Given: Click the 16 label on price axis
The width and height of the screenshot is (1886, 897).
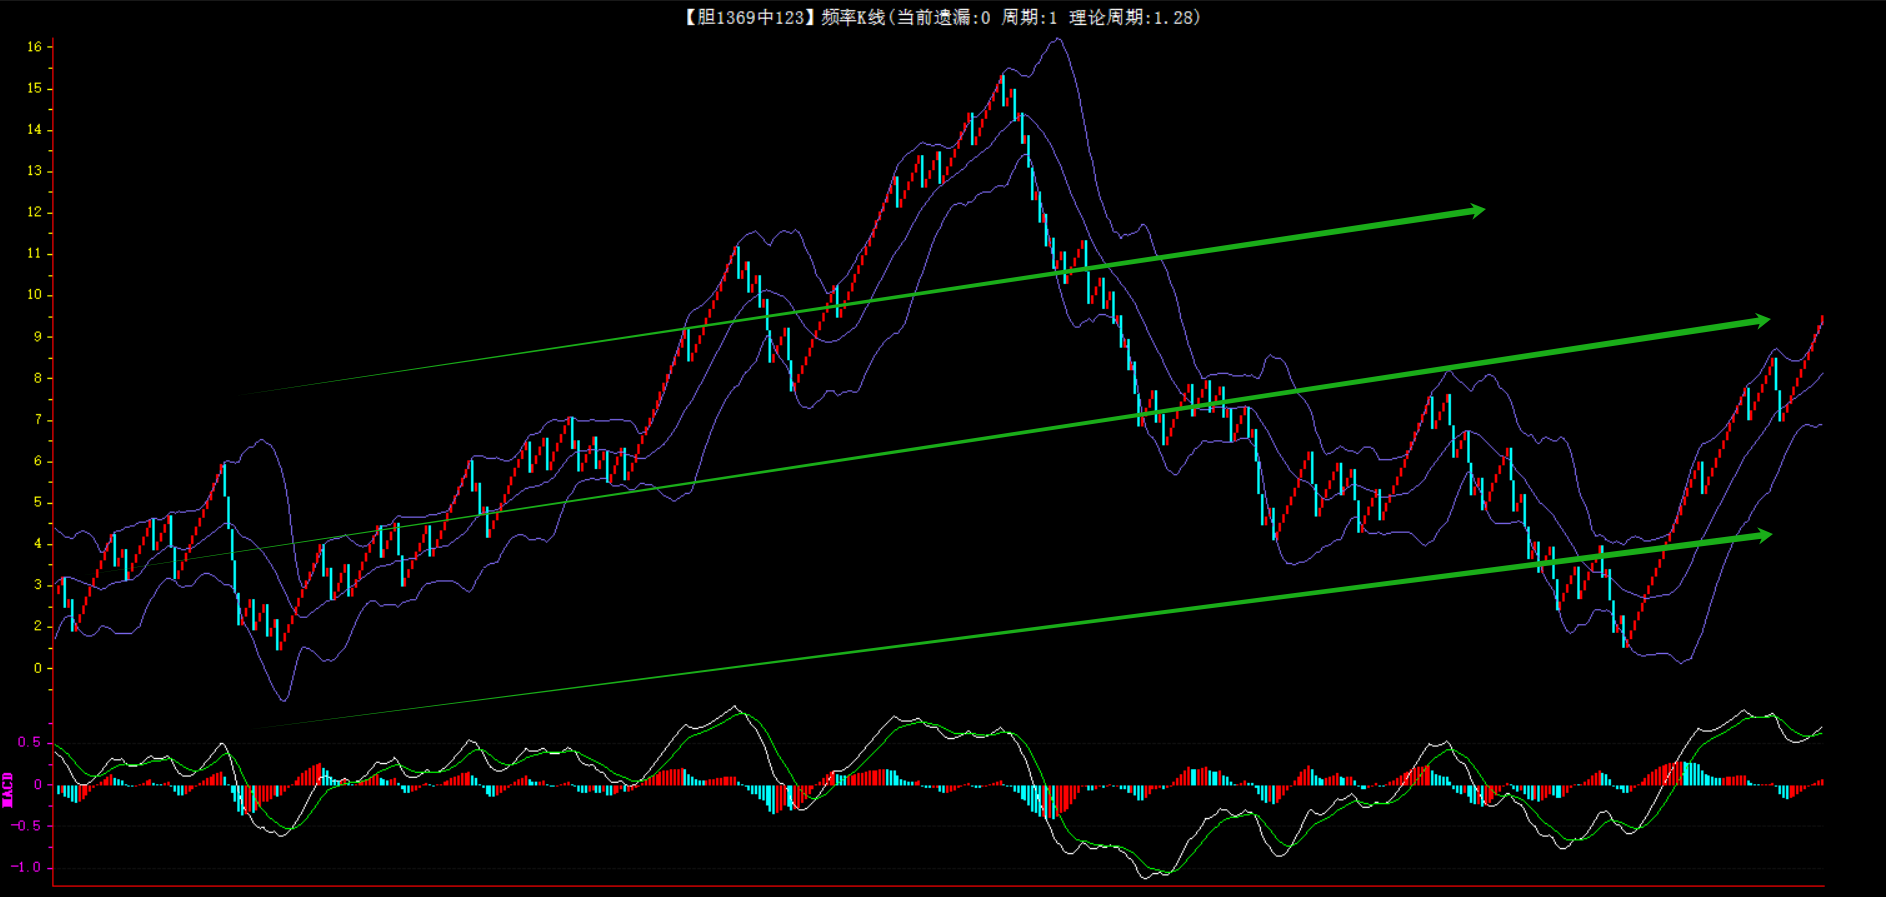Looking at the screenshot, I should tap(34, 47).
